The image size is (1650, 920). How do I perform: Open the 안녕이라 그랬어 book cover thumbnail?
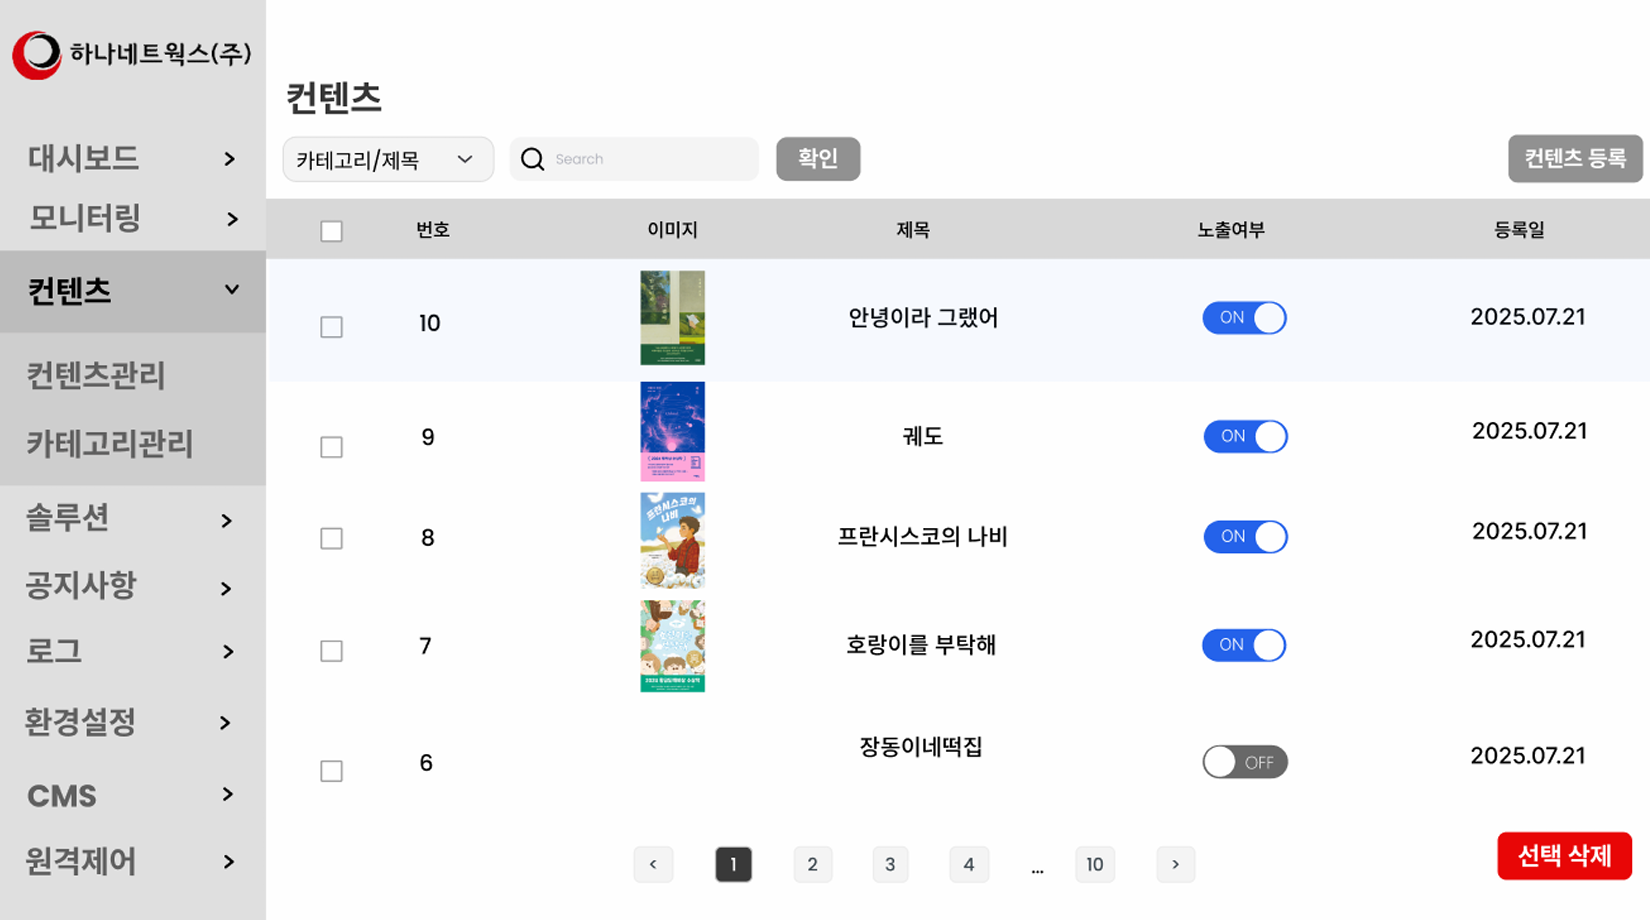tap(672, 318)
